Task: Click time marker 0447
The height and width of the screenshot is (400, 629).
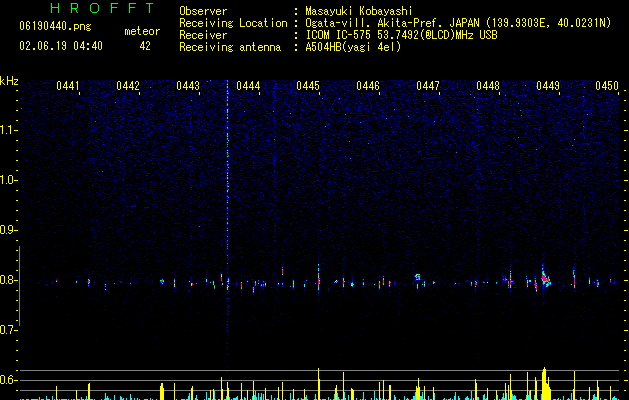Action: [x=428, y=86]
